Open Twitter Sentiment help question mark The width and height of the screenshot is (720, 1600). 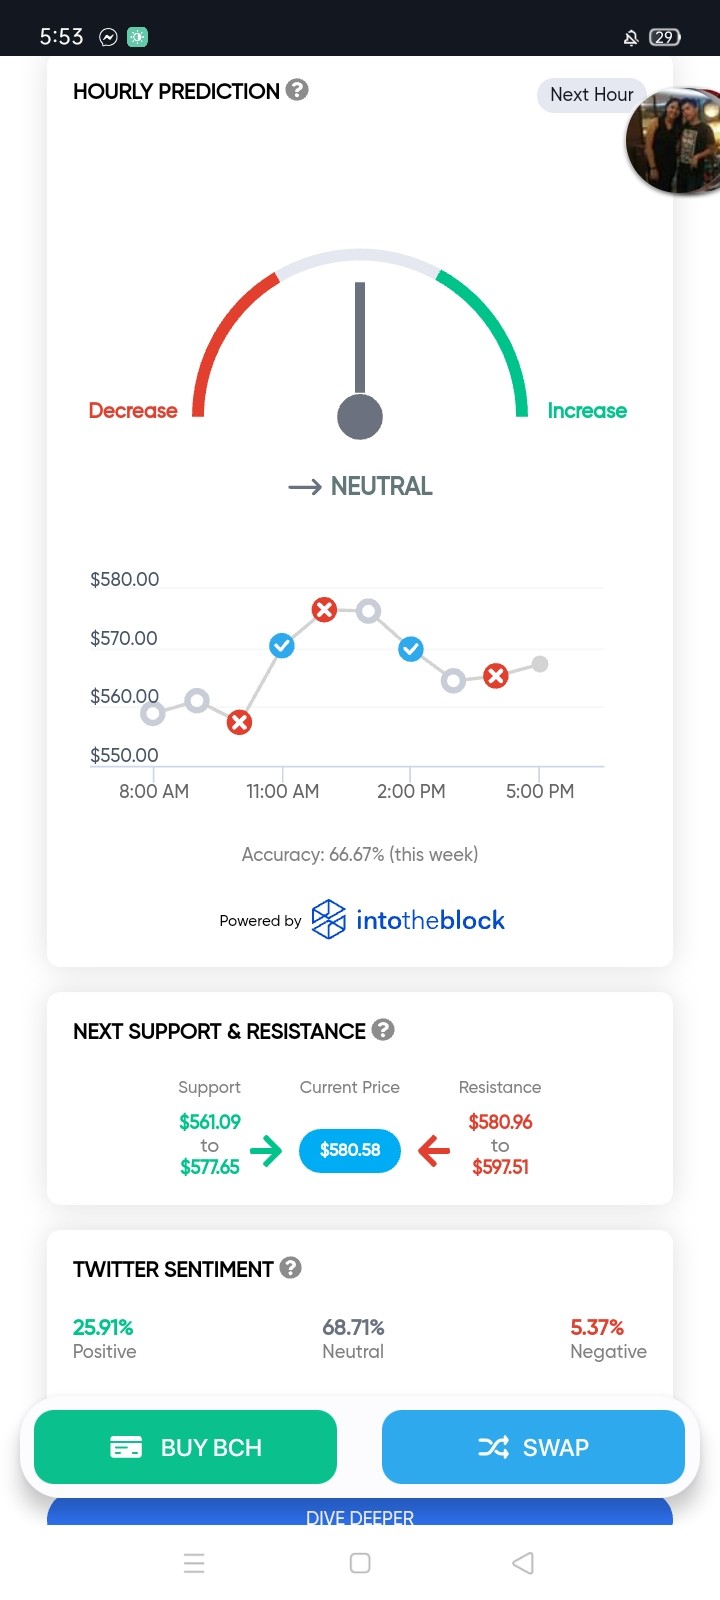point(290,1267)
